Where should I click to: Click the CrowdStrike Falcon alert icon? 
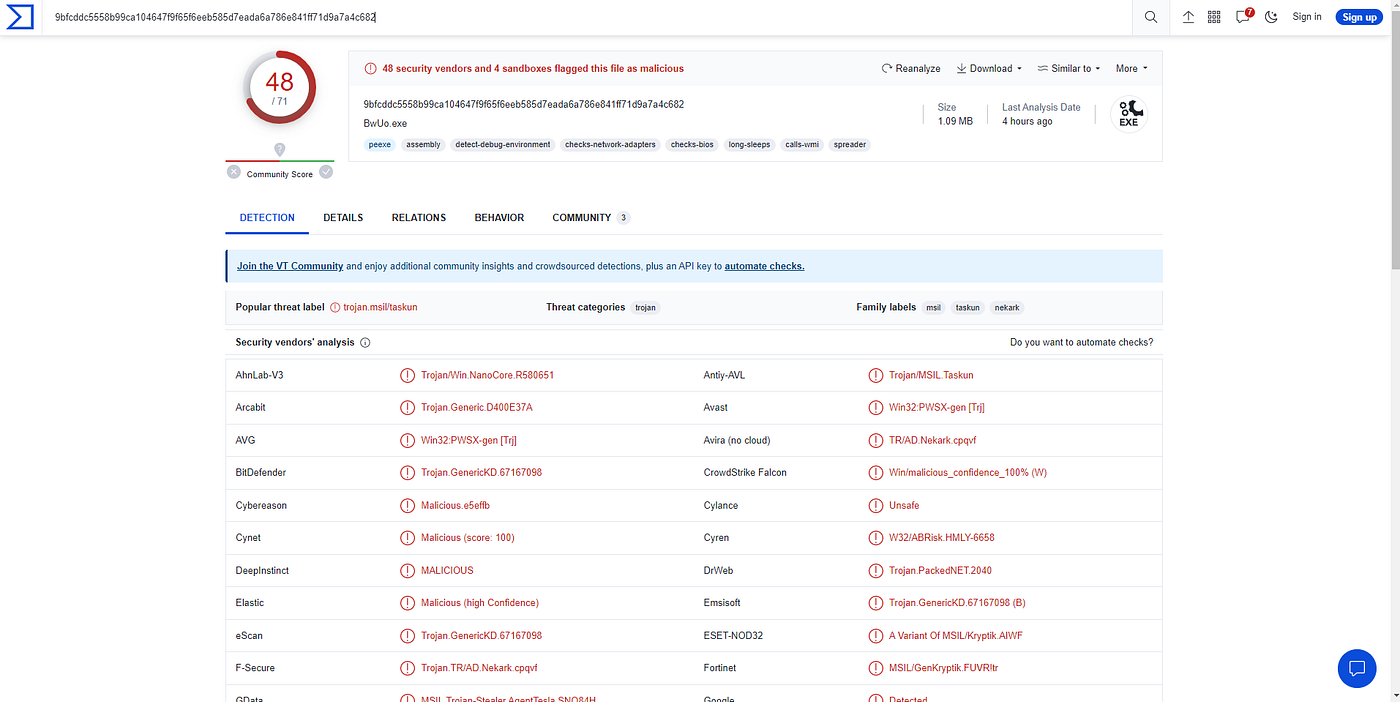[876, 473]
